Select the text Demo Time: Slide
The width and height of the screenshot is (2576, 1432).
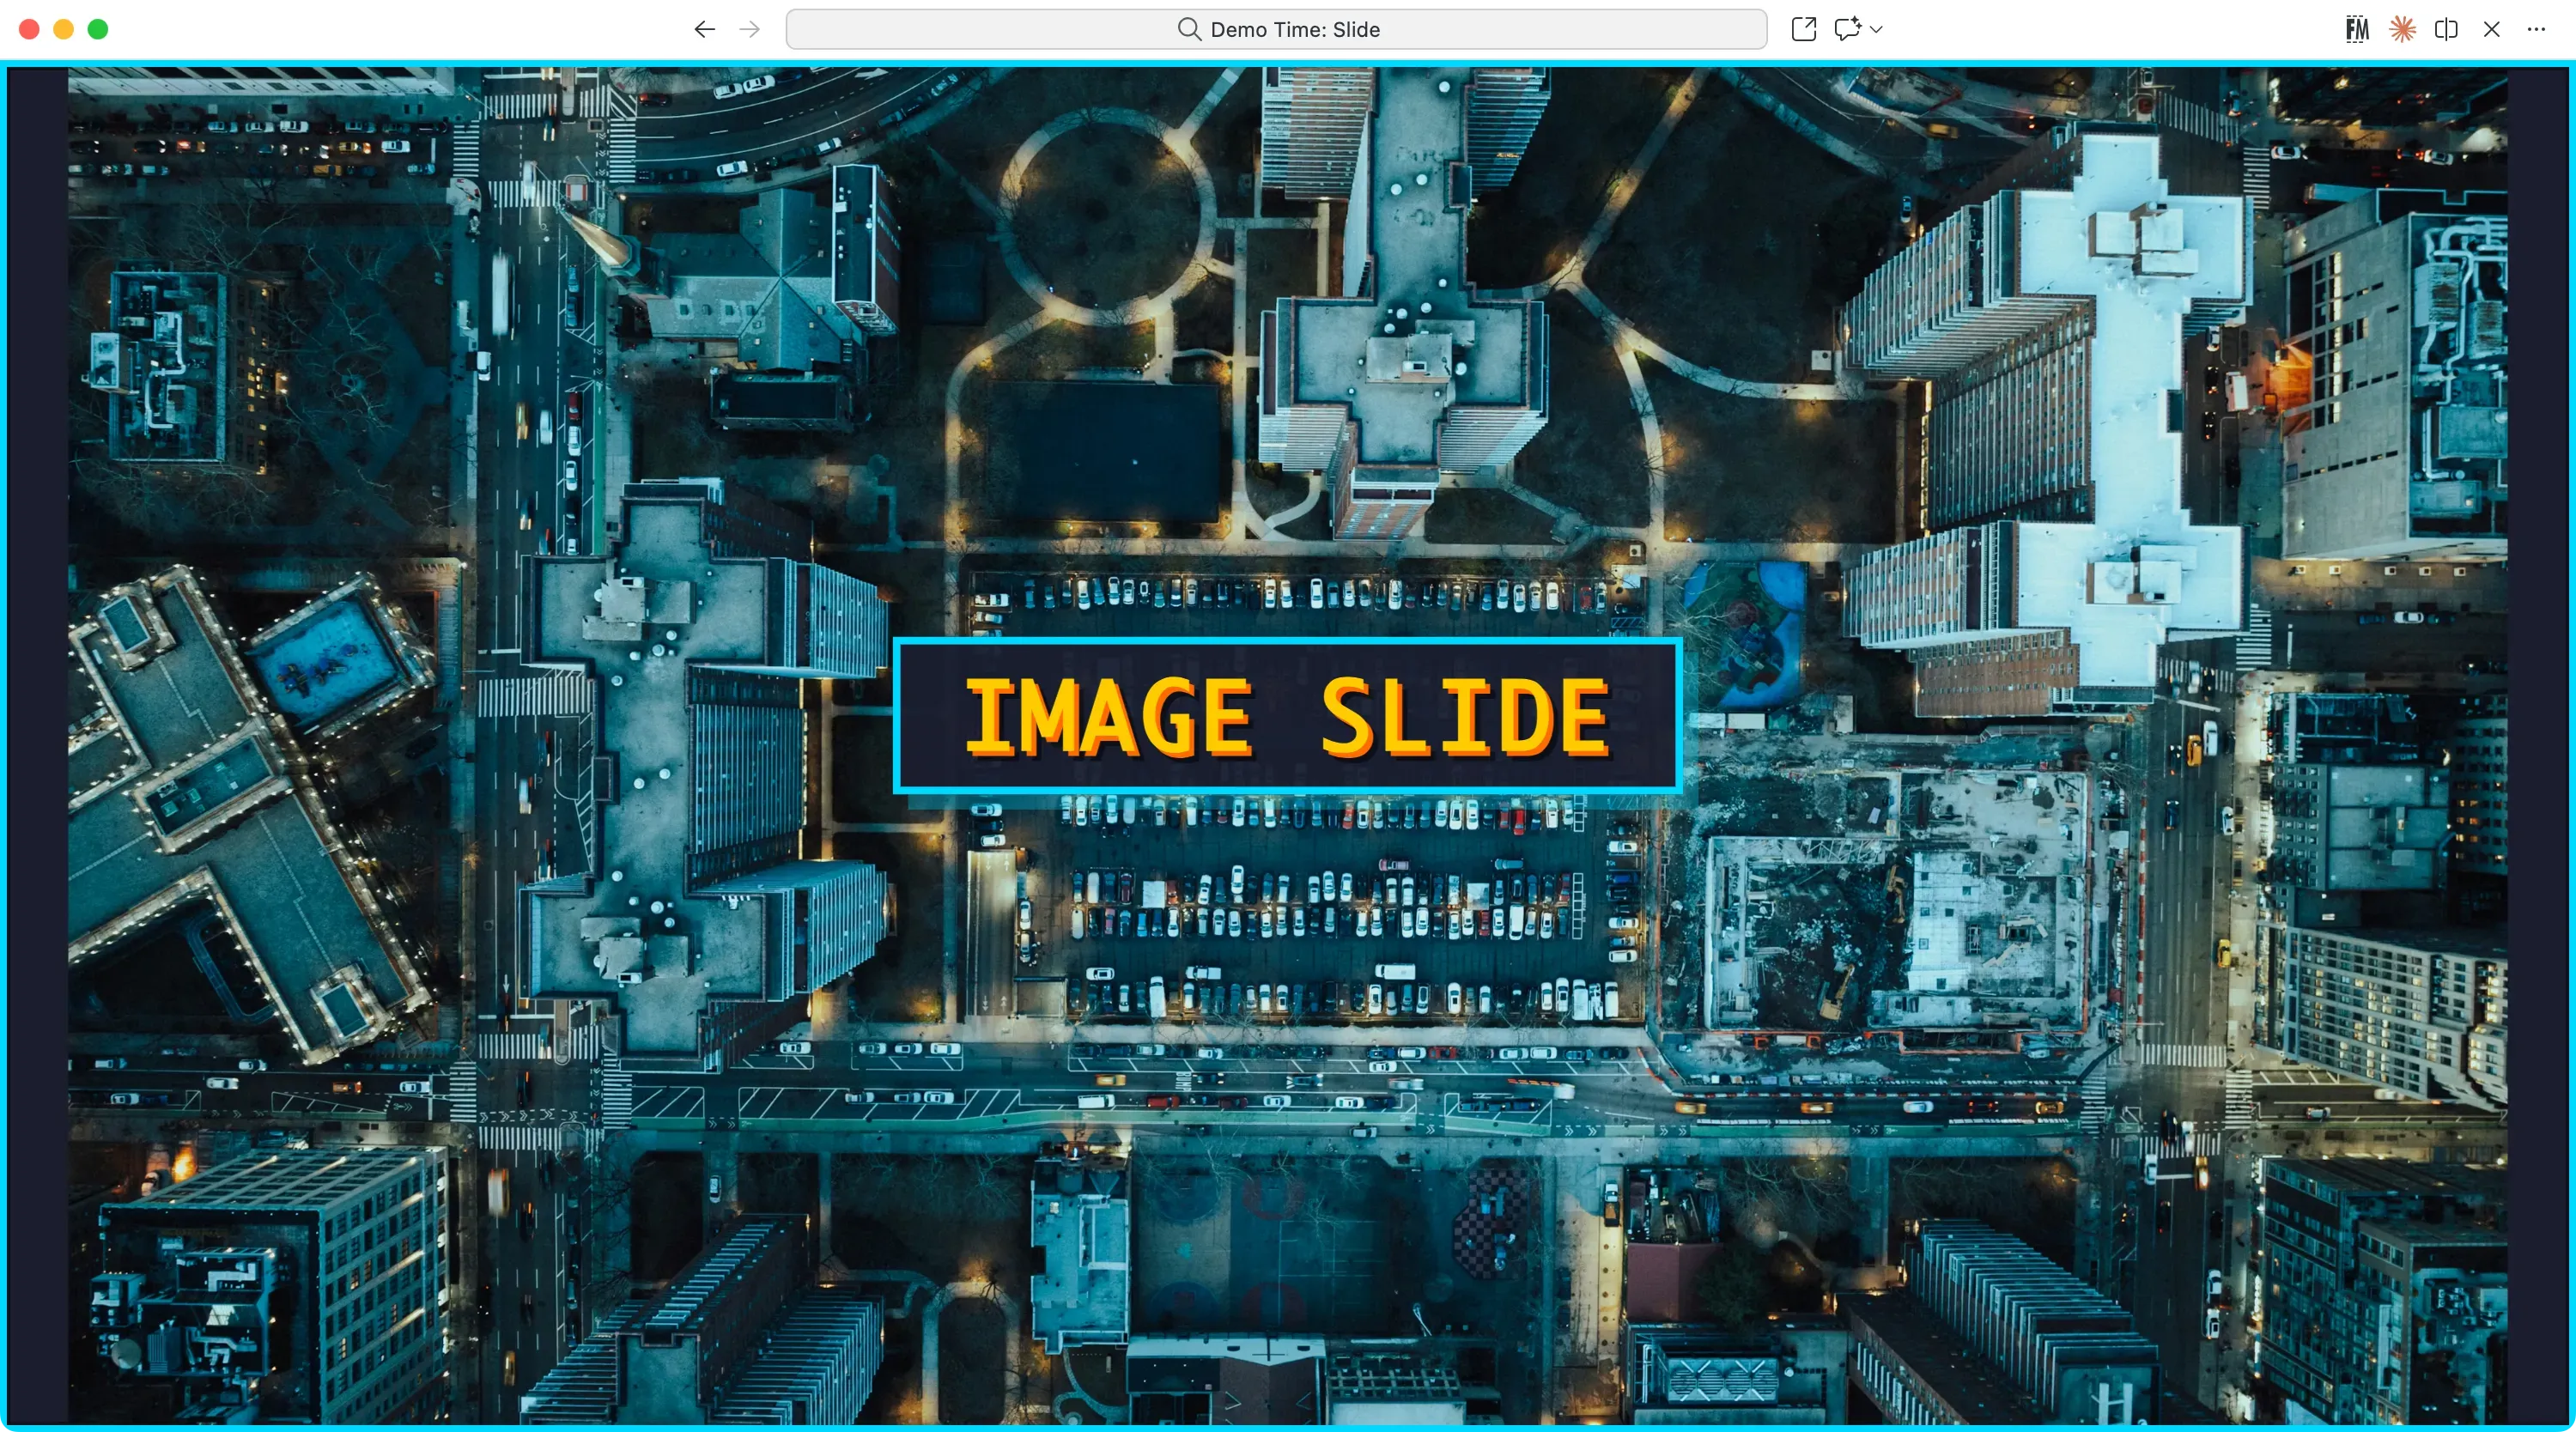[x=1295, y=29]
